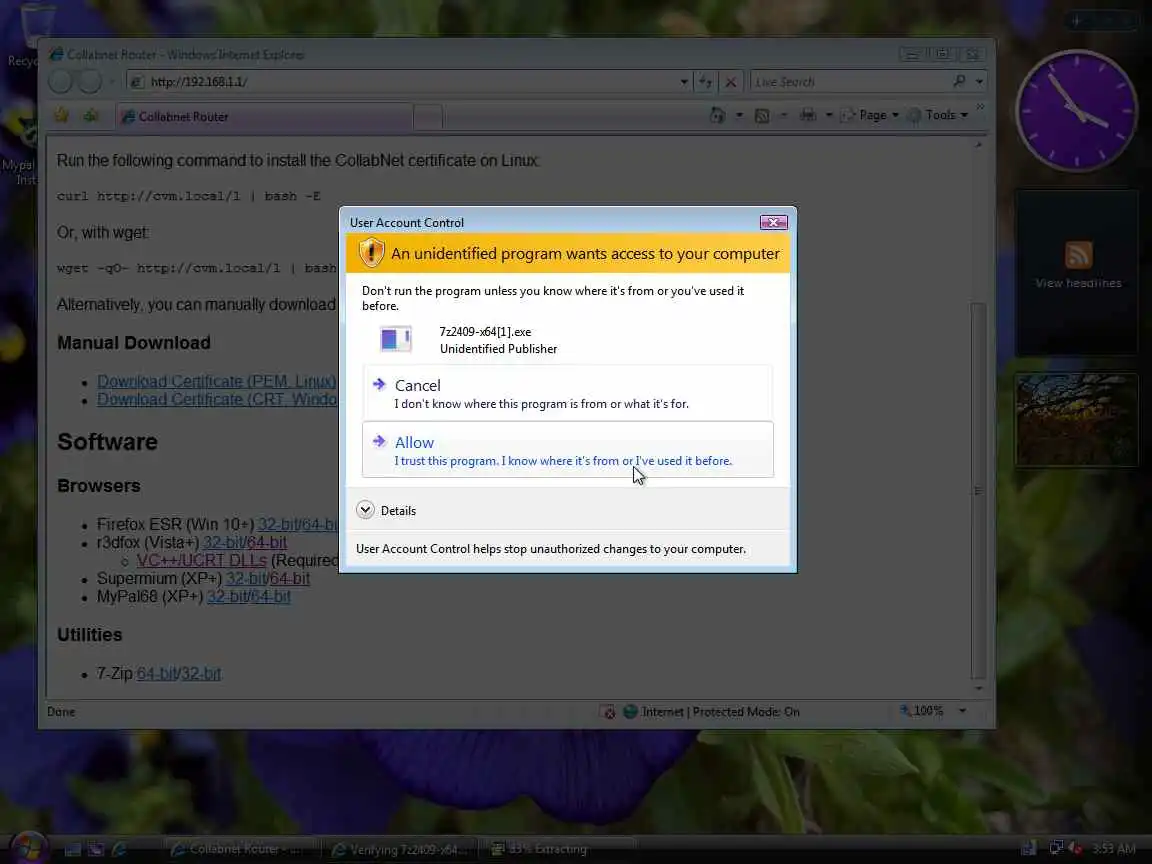Screen dimensions: 1152x864
Task: Click the 7z2409-x64[1].exe file name text
Action: [x=485, y=331]
